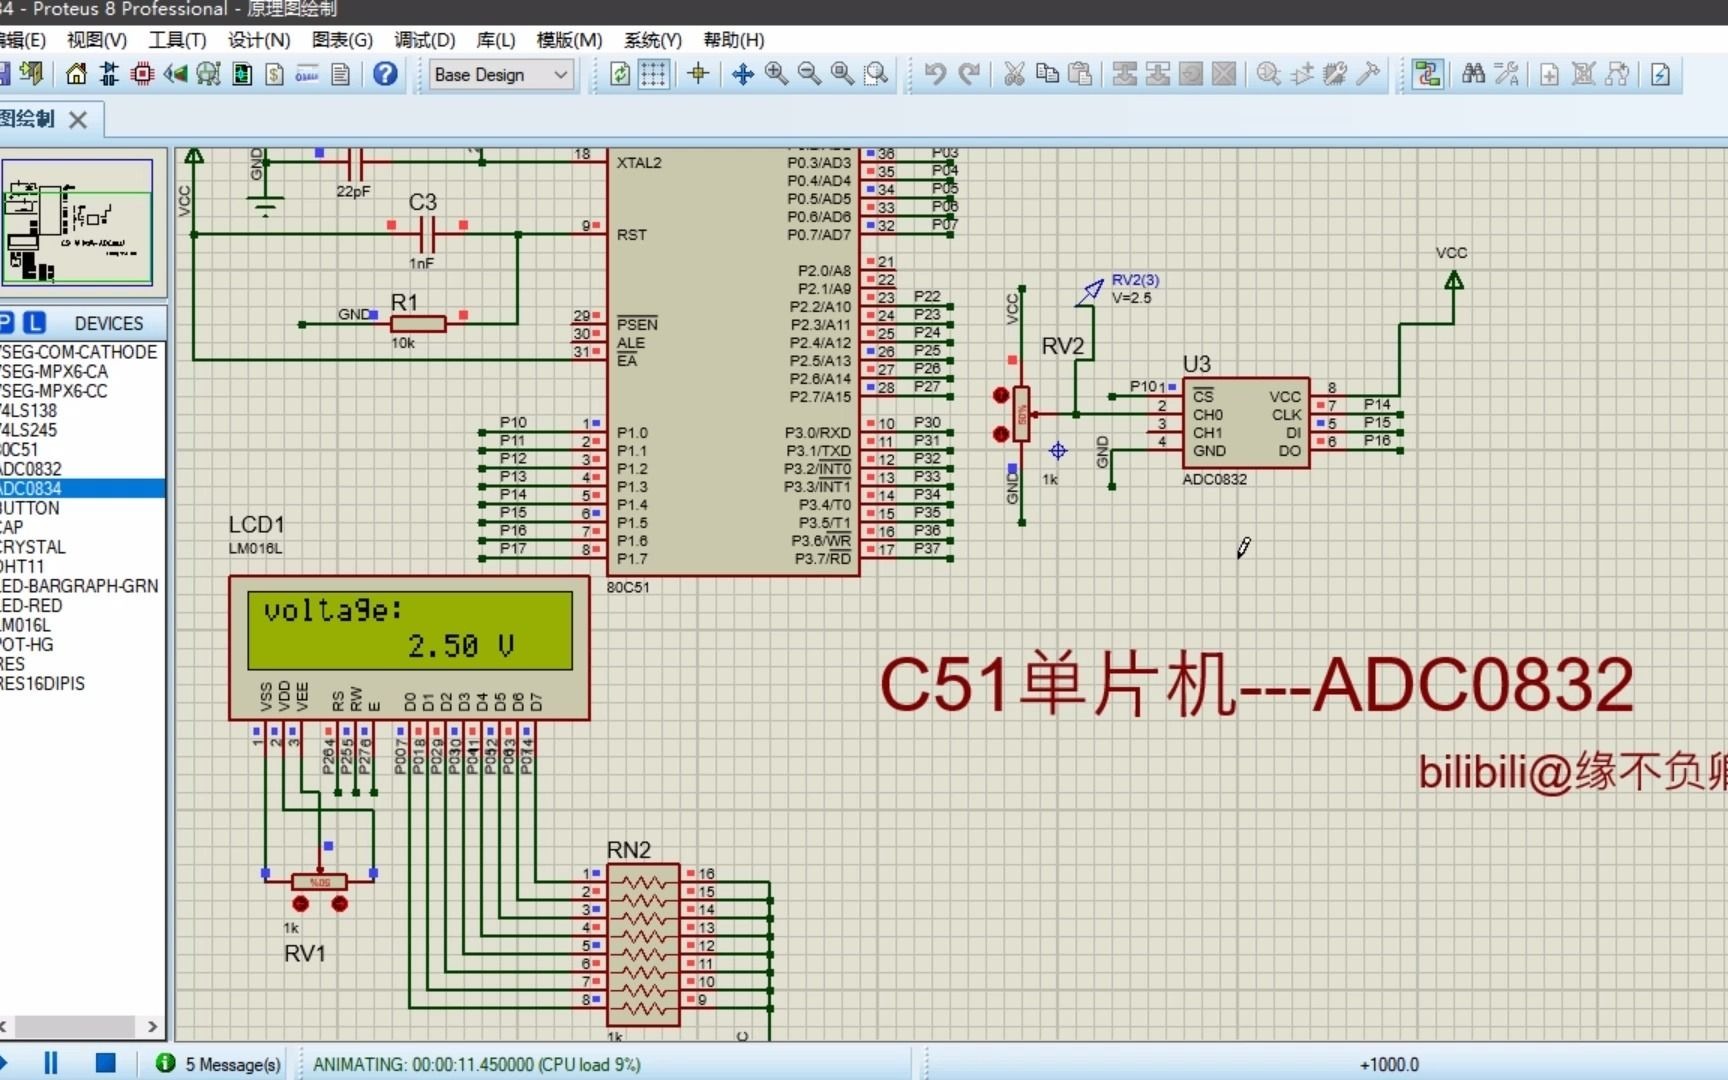Open Schematic Capture via toolbar icon
The image size is (1728, 1080).
tap(109, 74)
